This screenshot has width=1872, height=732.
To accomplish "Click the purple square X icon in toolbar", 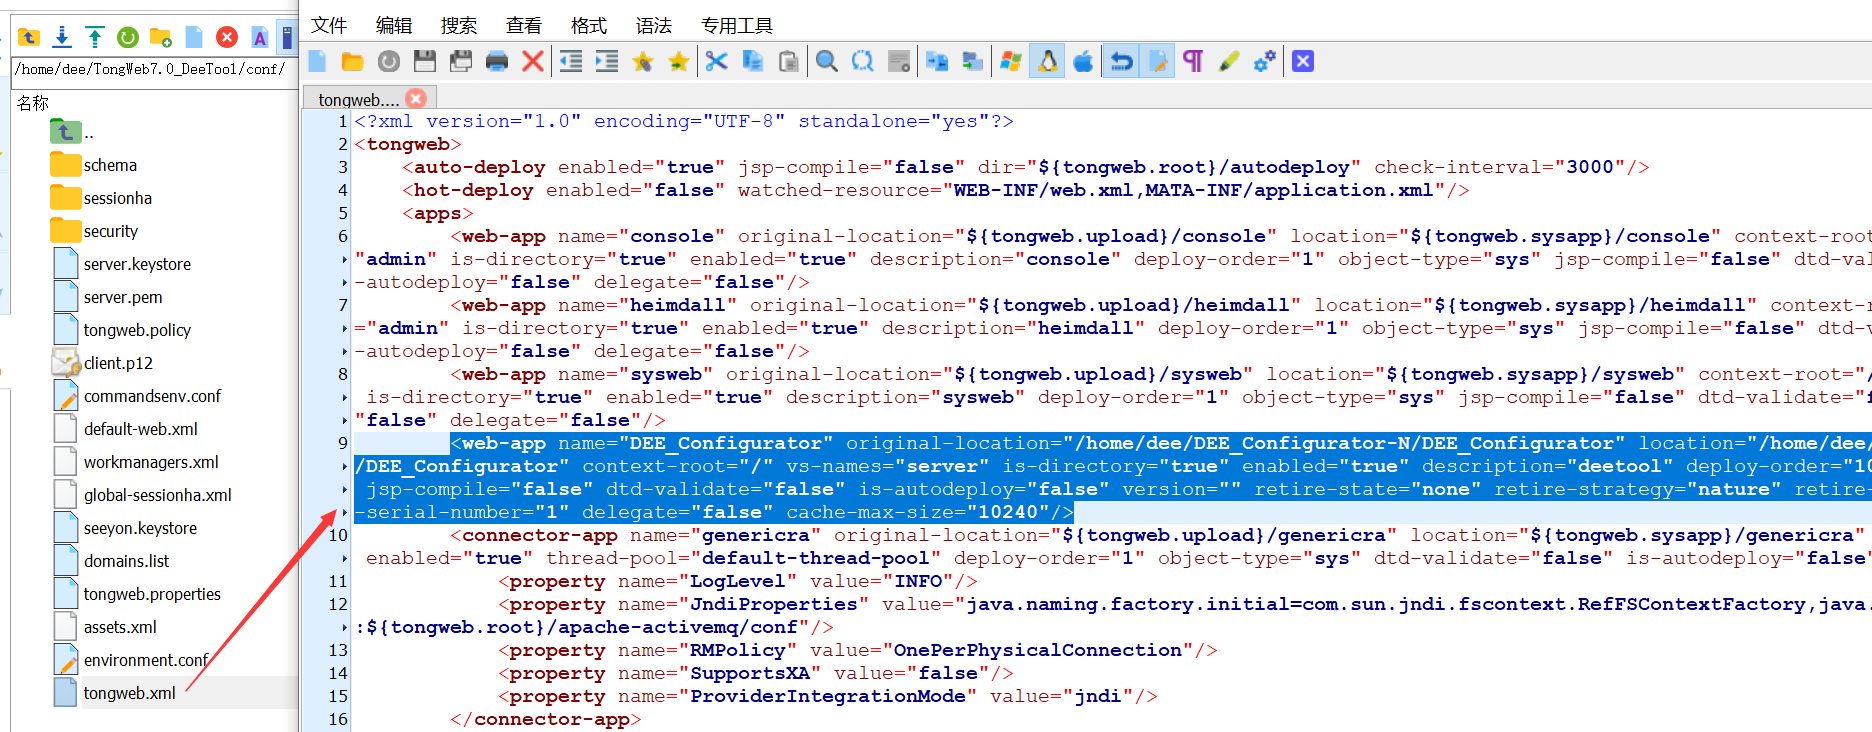I will click(x=1303, y=61).
